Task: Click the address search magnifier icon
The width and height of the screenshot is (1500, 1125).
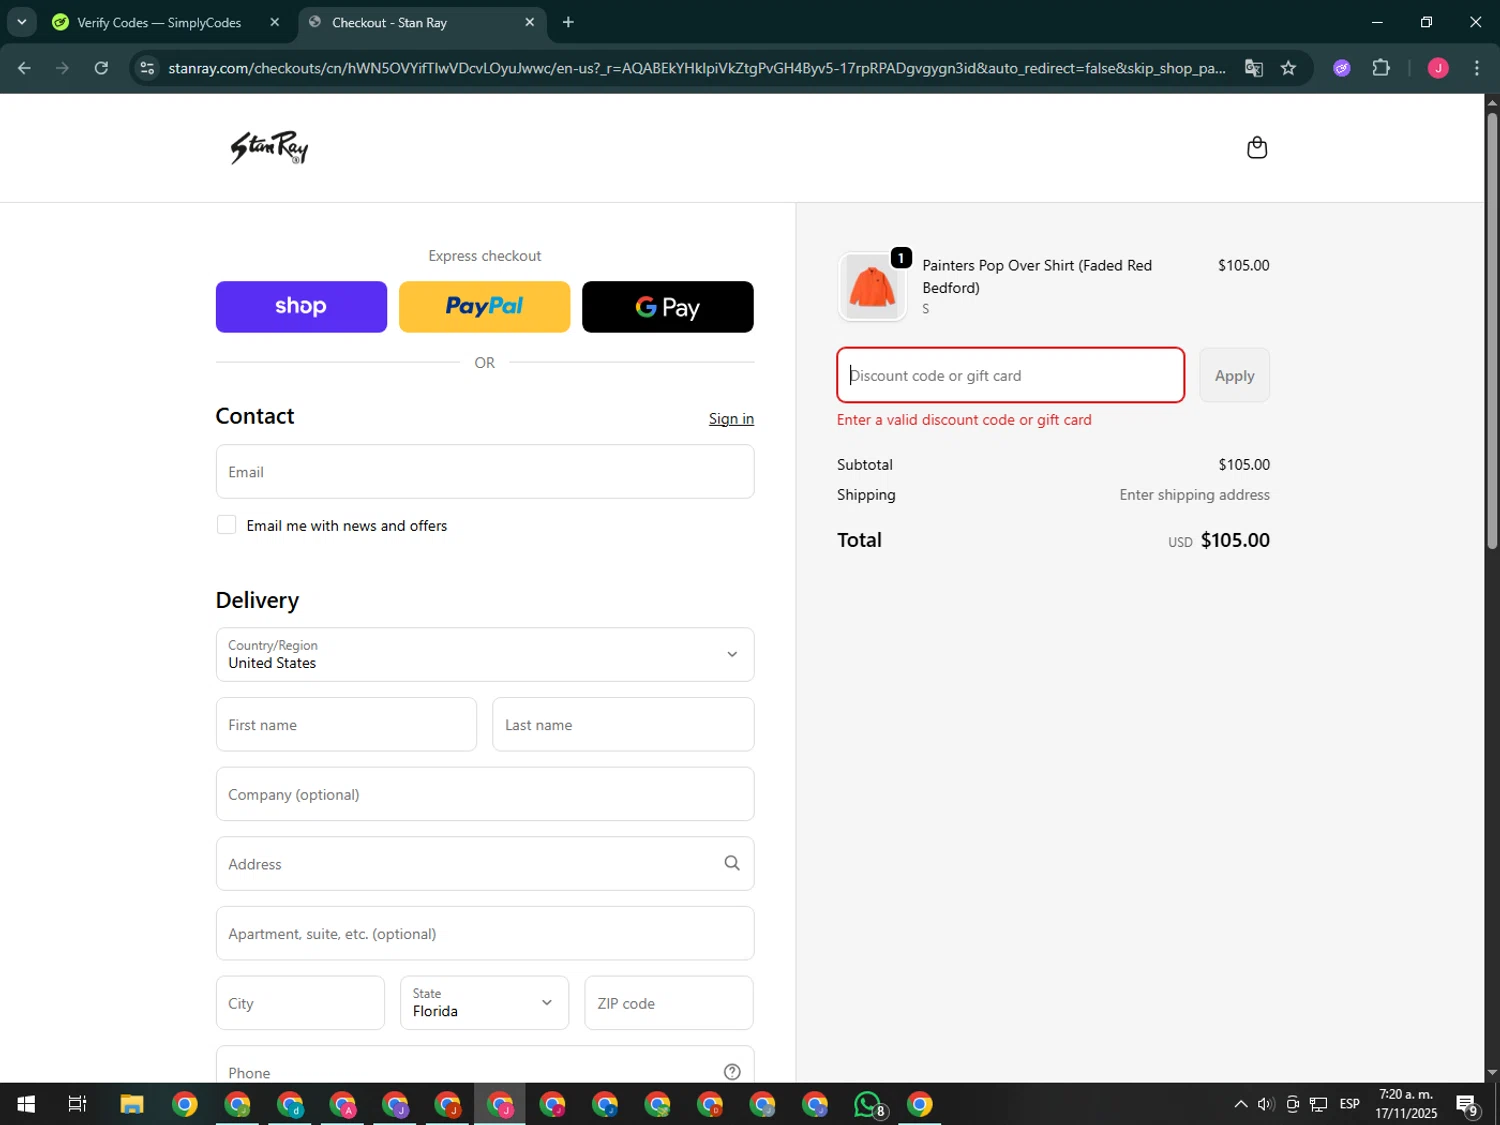Action: pos(732,864)
